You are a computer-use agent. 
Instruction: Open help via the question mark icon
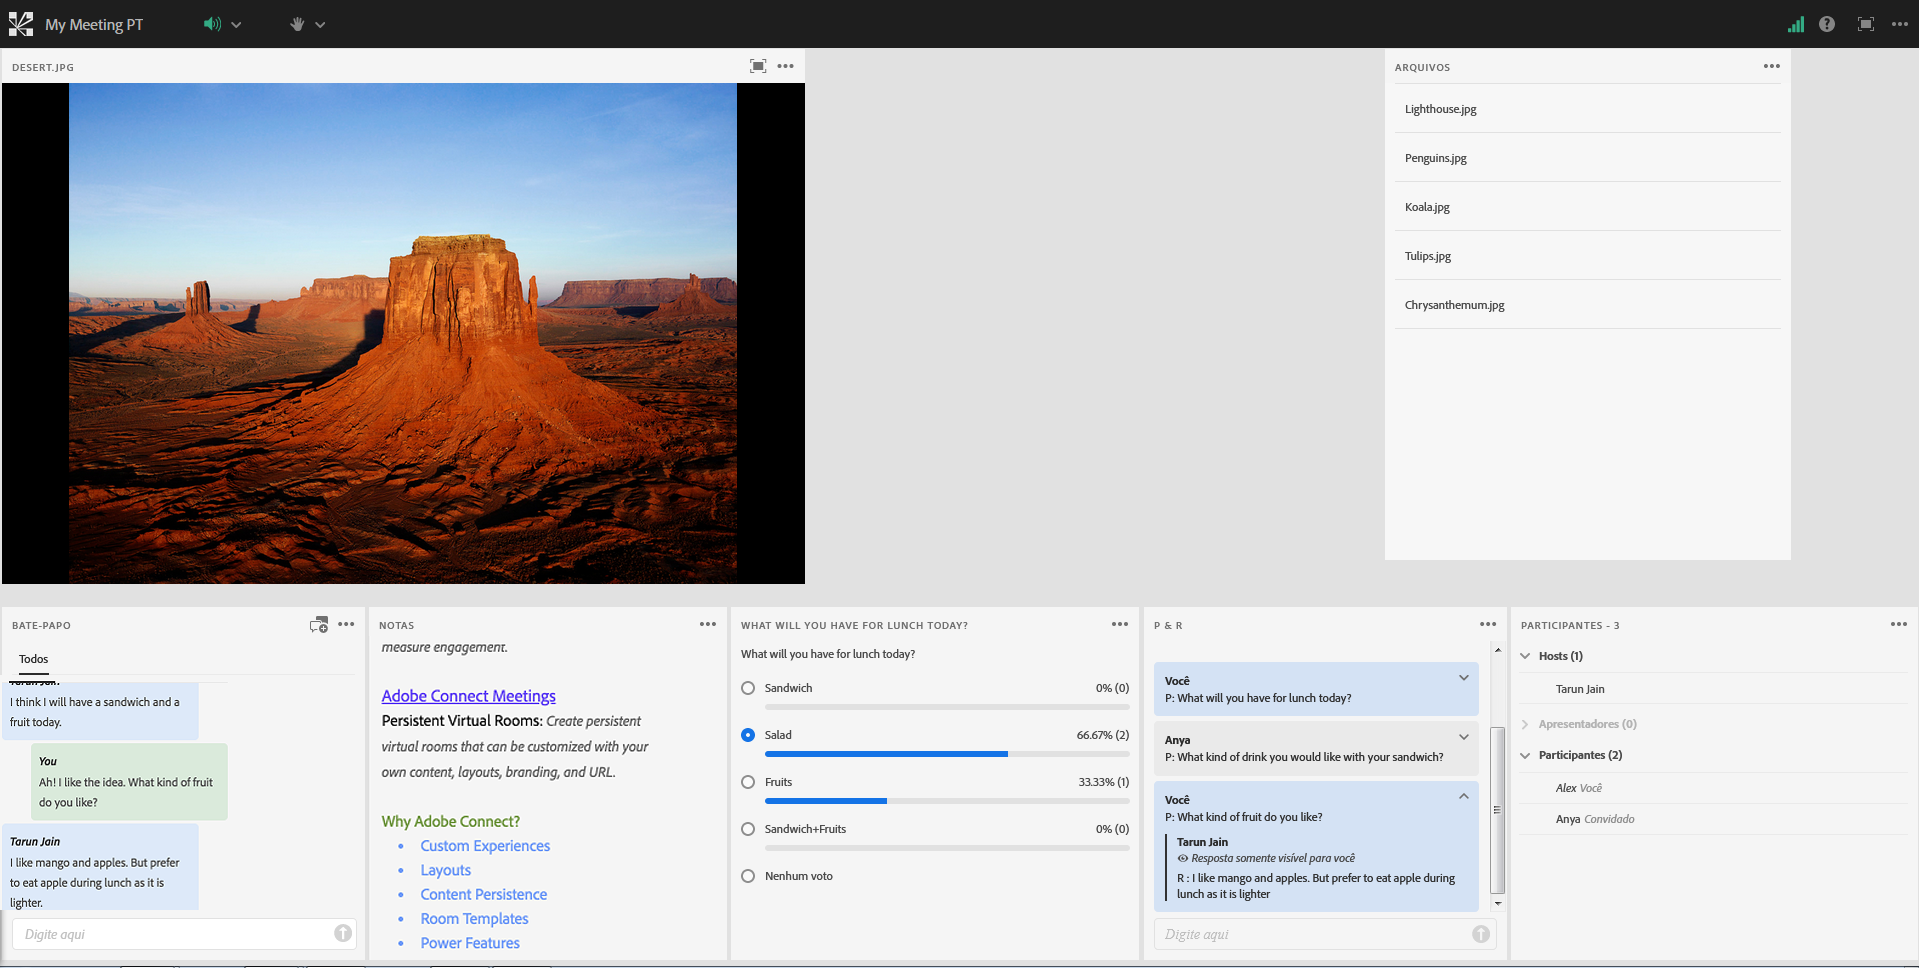tap(1827, 23)
